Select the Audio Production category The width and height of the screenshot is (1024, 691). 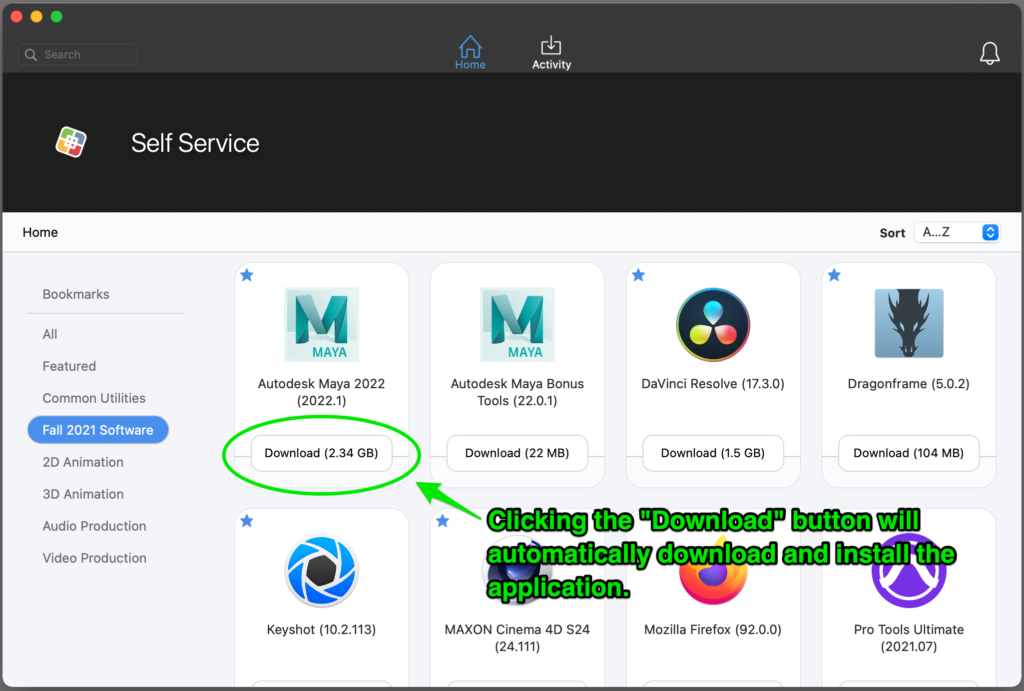pyautogui.click(x=94, y=526)
